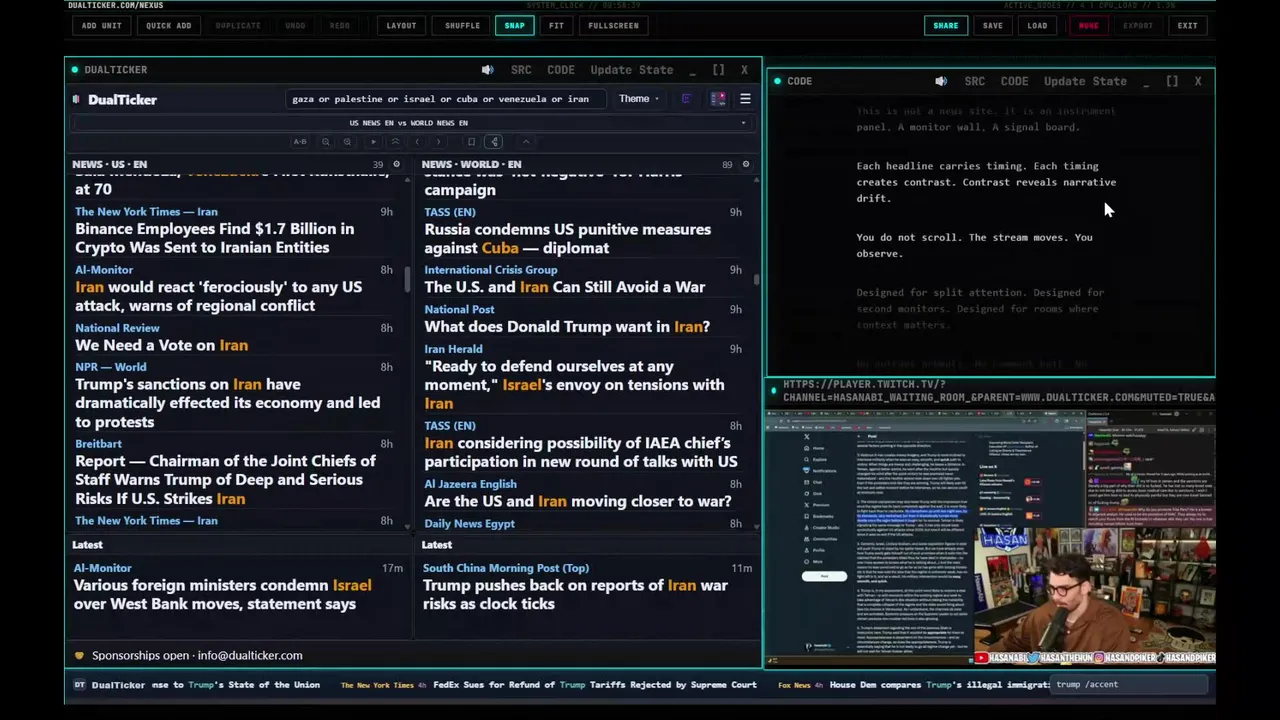The width and height of the screenshot is (1280, 720).
Task: Open 'Are the US and Iran moving closer to war?'
Action: click(578, 501)
